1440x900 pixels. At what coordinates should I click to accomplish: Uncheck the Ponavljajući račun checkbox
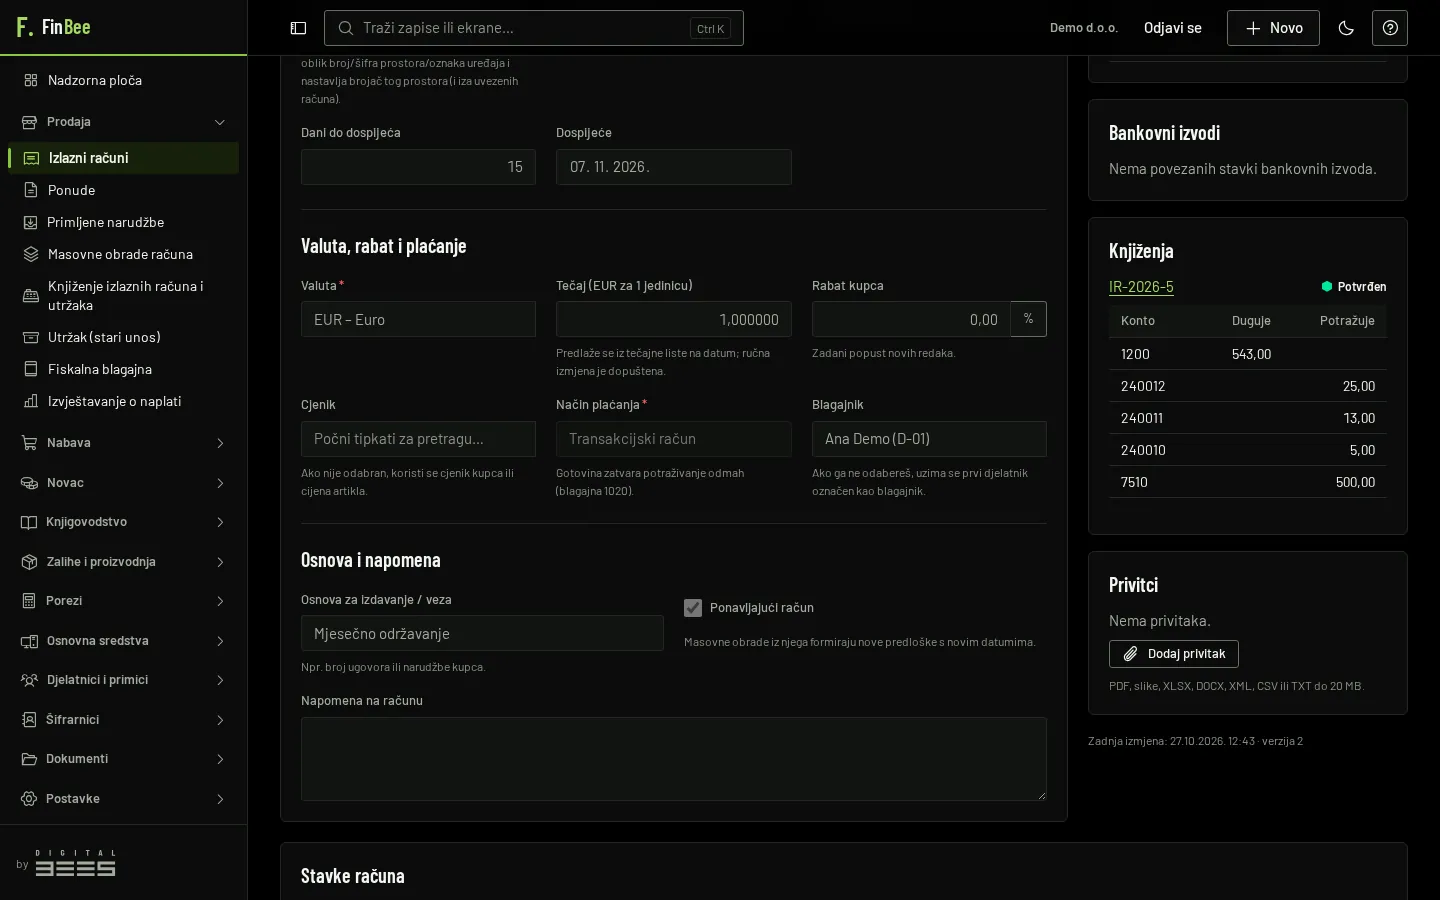point(693,608)
